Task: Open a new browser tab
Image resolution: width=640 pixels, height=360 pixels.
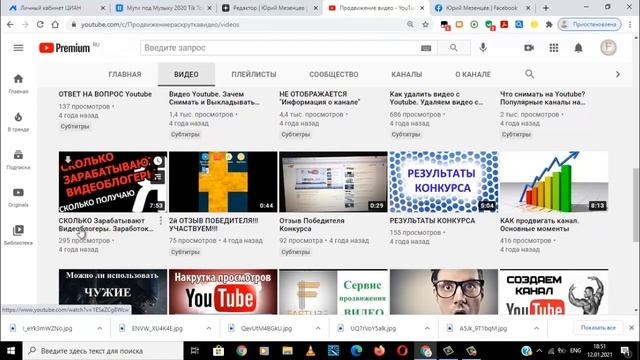Action: point(546,8)
